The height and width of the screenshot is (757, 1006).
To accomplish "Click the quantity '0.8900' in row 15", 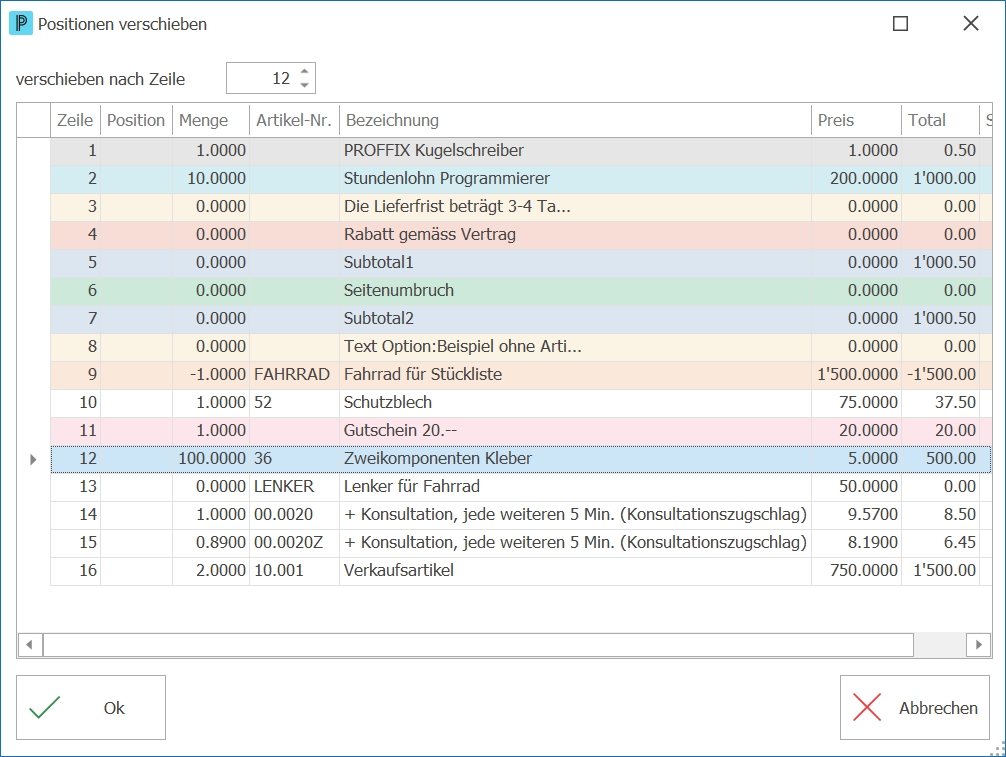I will (x=221, y=543).
